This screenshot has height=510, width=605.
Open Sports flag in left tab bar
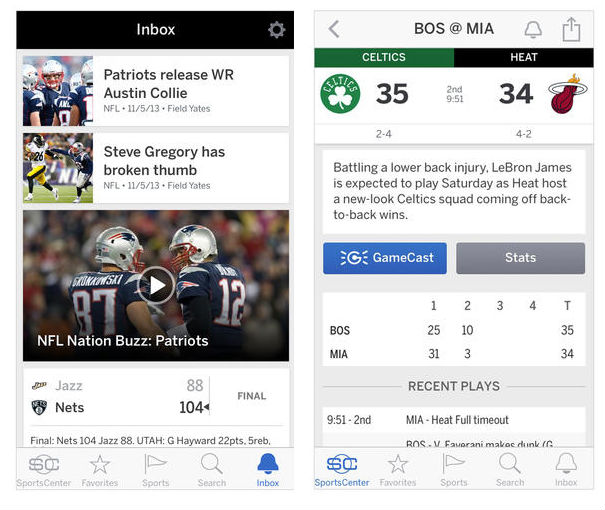point(155,471)
